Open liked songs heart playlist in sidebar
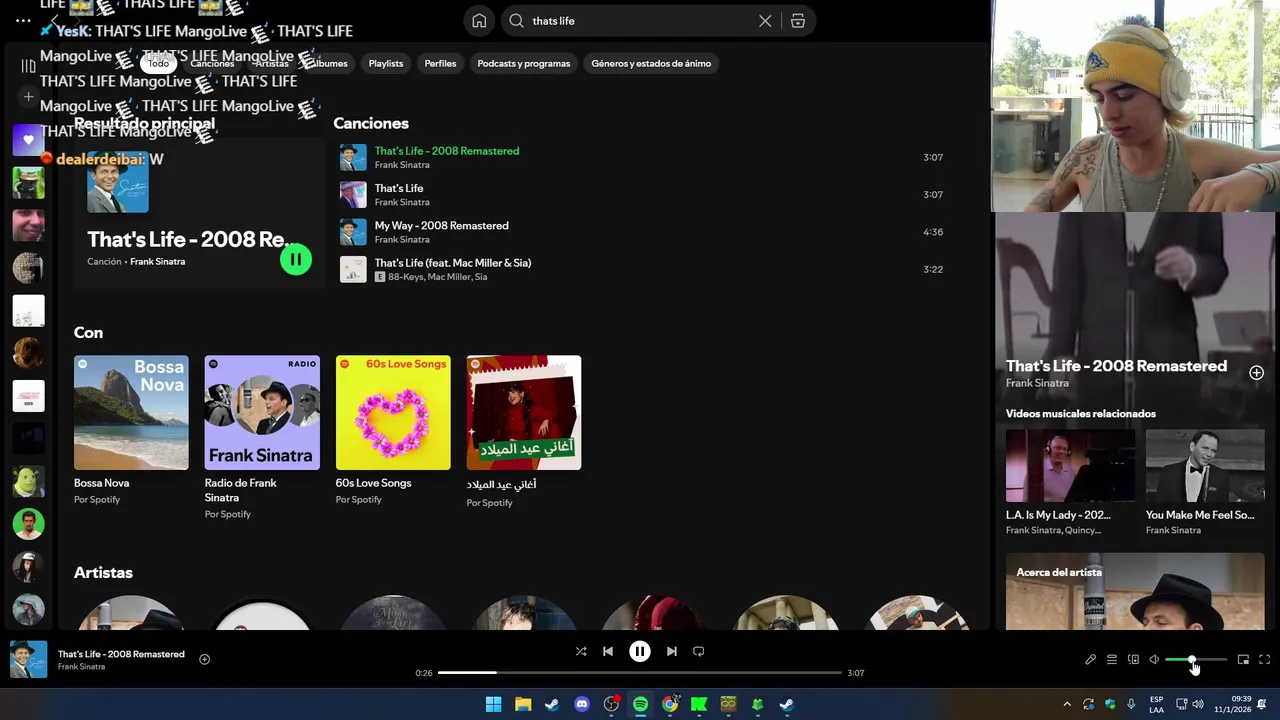Screen dimensions: 1280x720 (28, 140)
